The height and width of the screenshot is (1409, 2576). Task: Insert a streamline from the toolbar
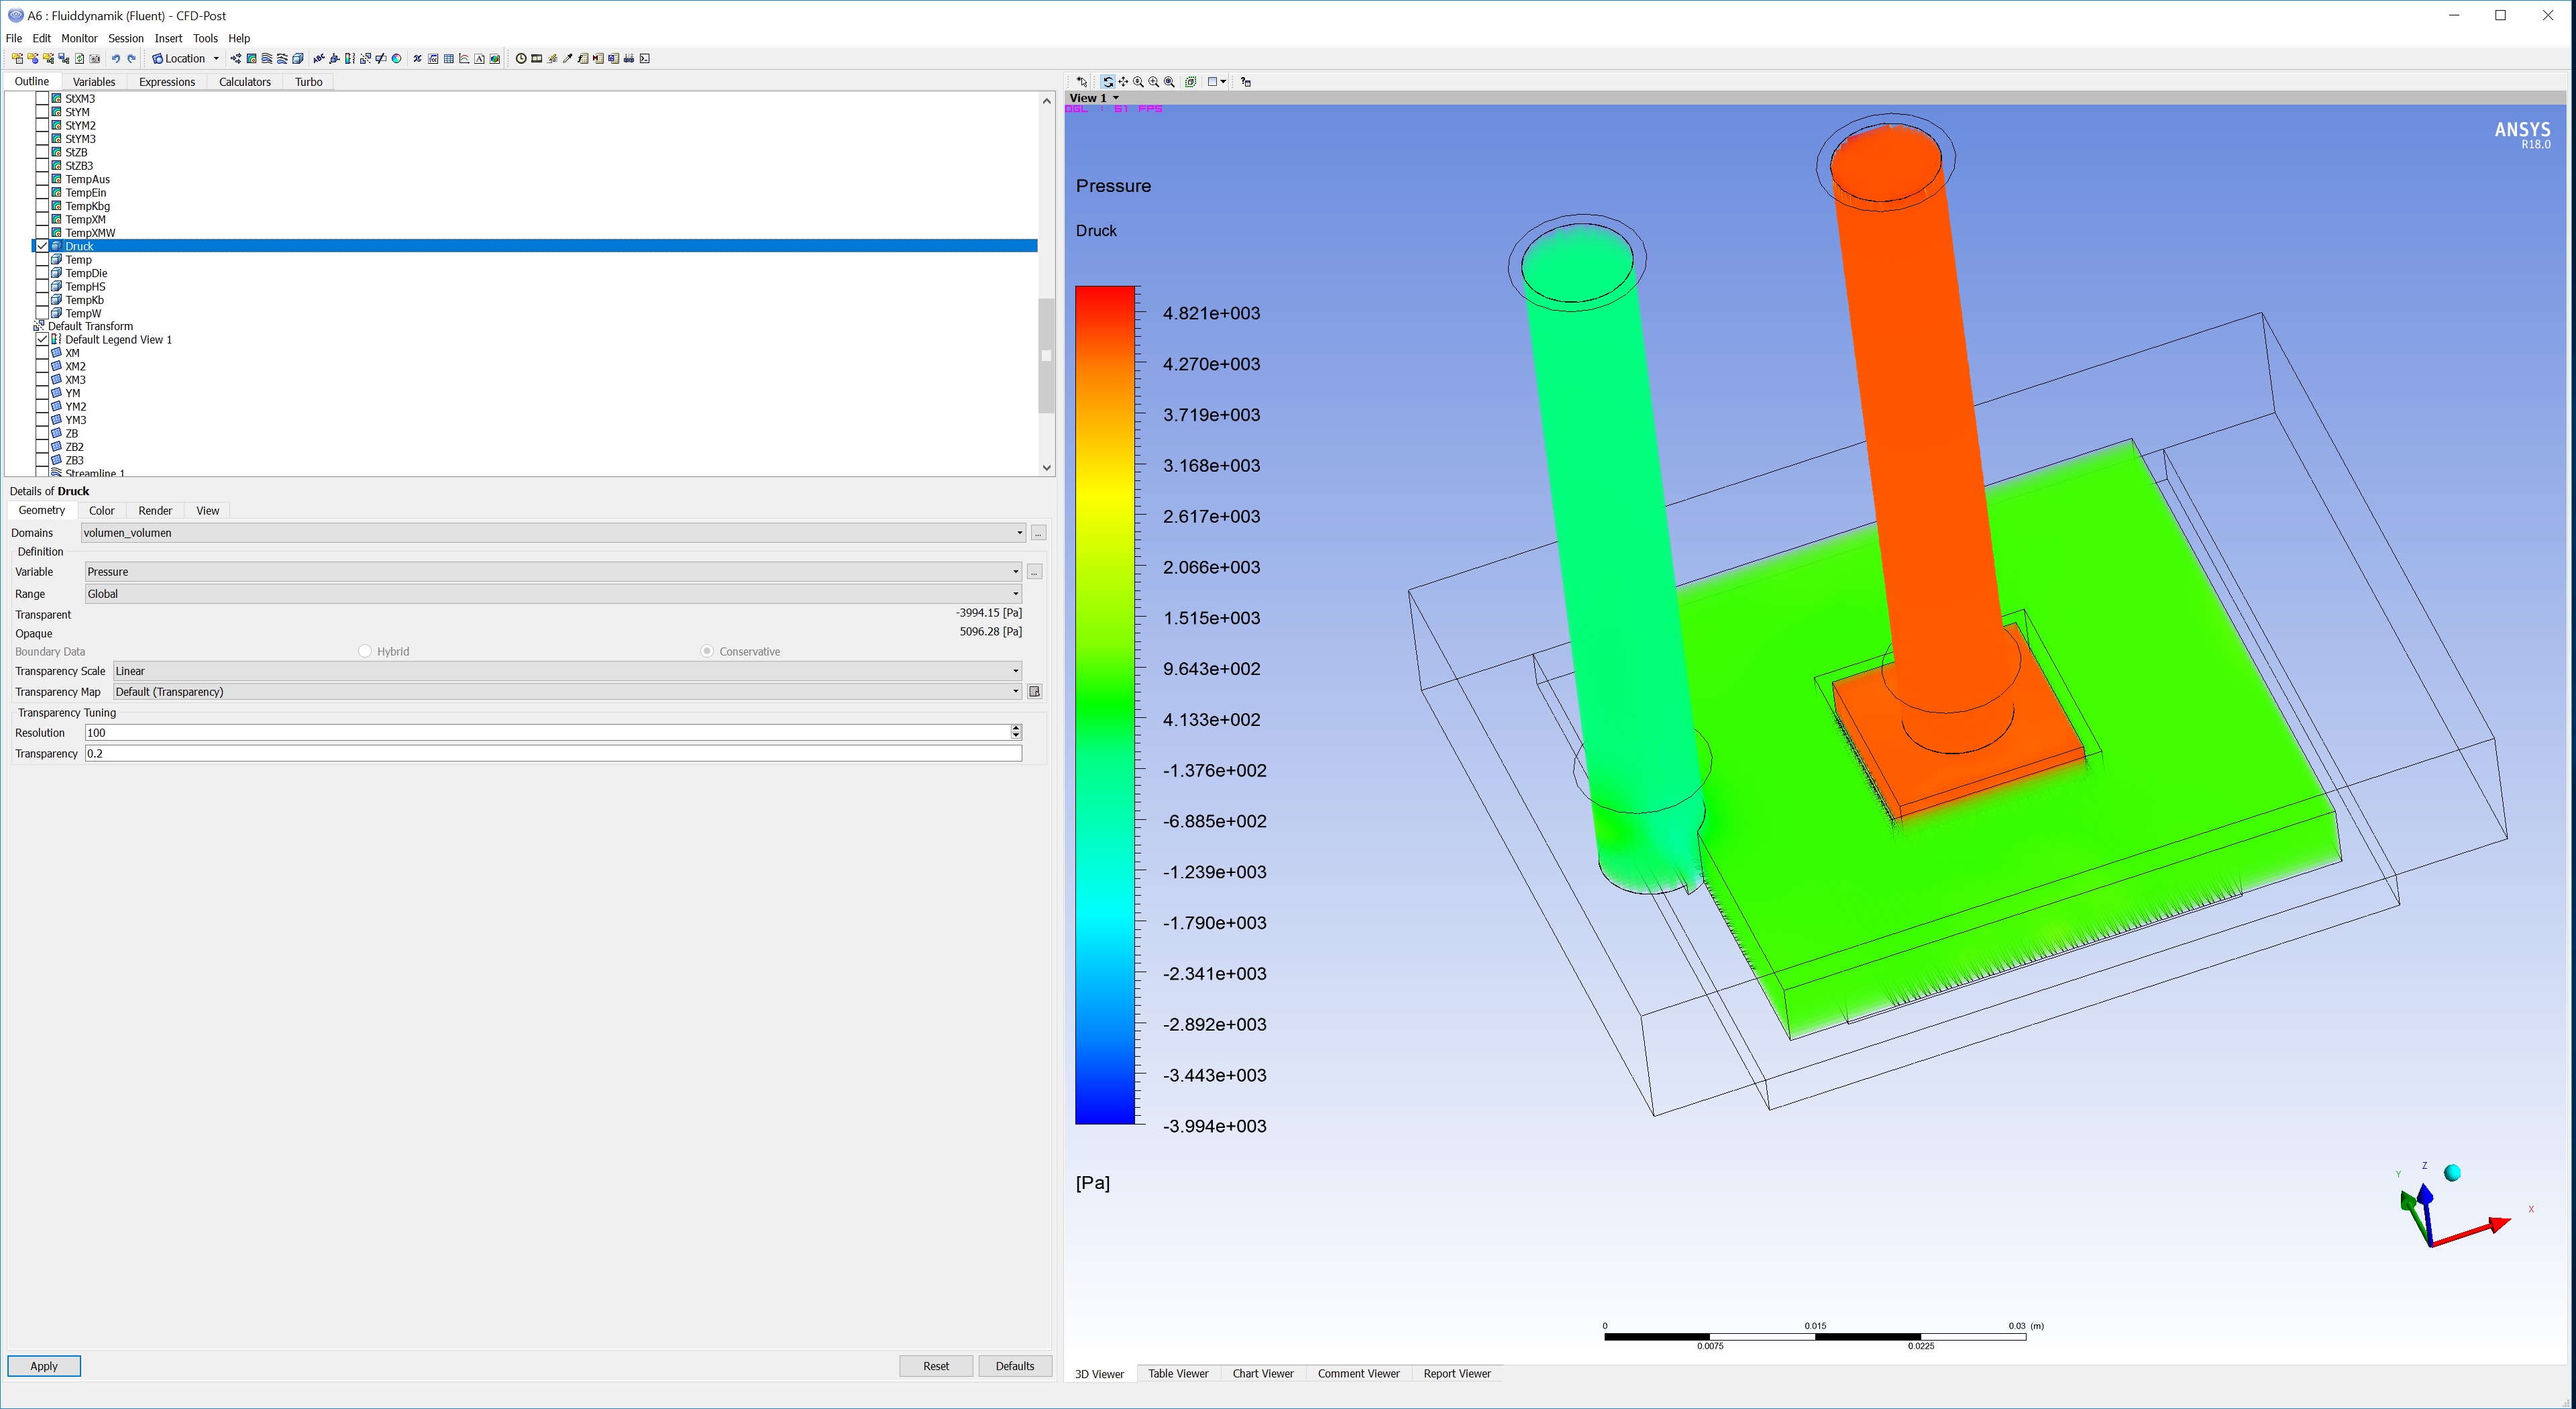(x=267, y=59)
